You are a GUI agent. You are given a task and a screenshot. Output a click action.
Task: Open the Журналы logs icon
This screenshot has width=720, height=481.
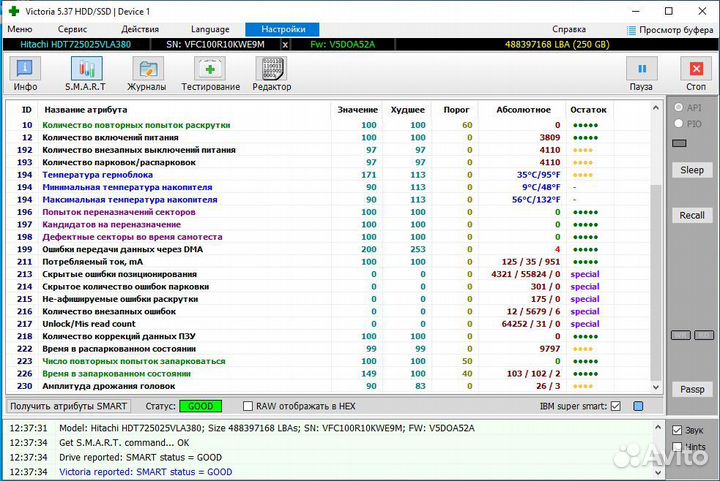(148, 69)
